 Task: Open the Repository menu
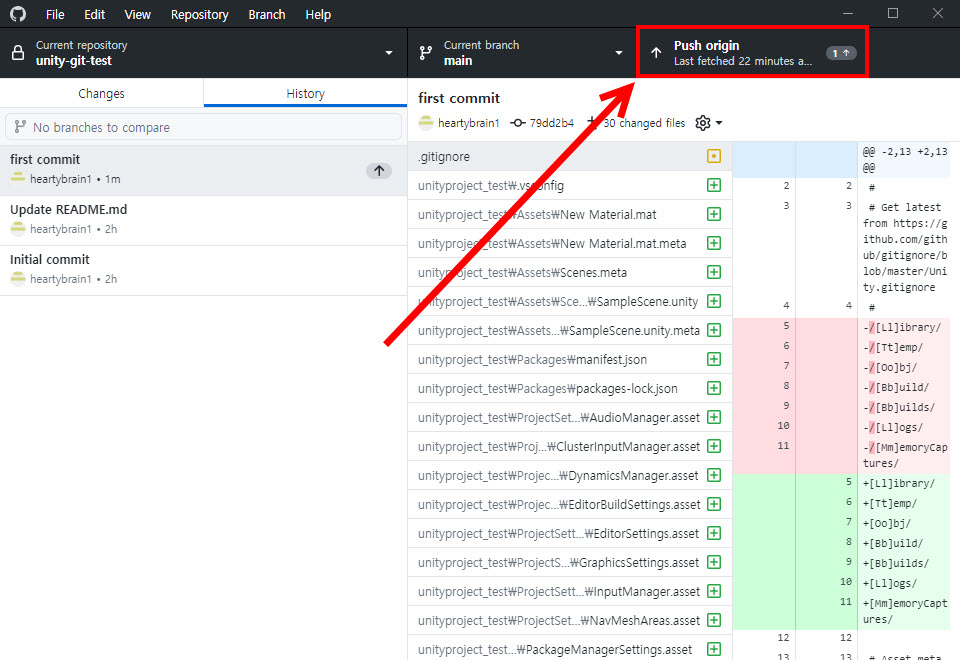click(200, 14)
